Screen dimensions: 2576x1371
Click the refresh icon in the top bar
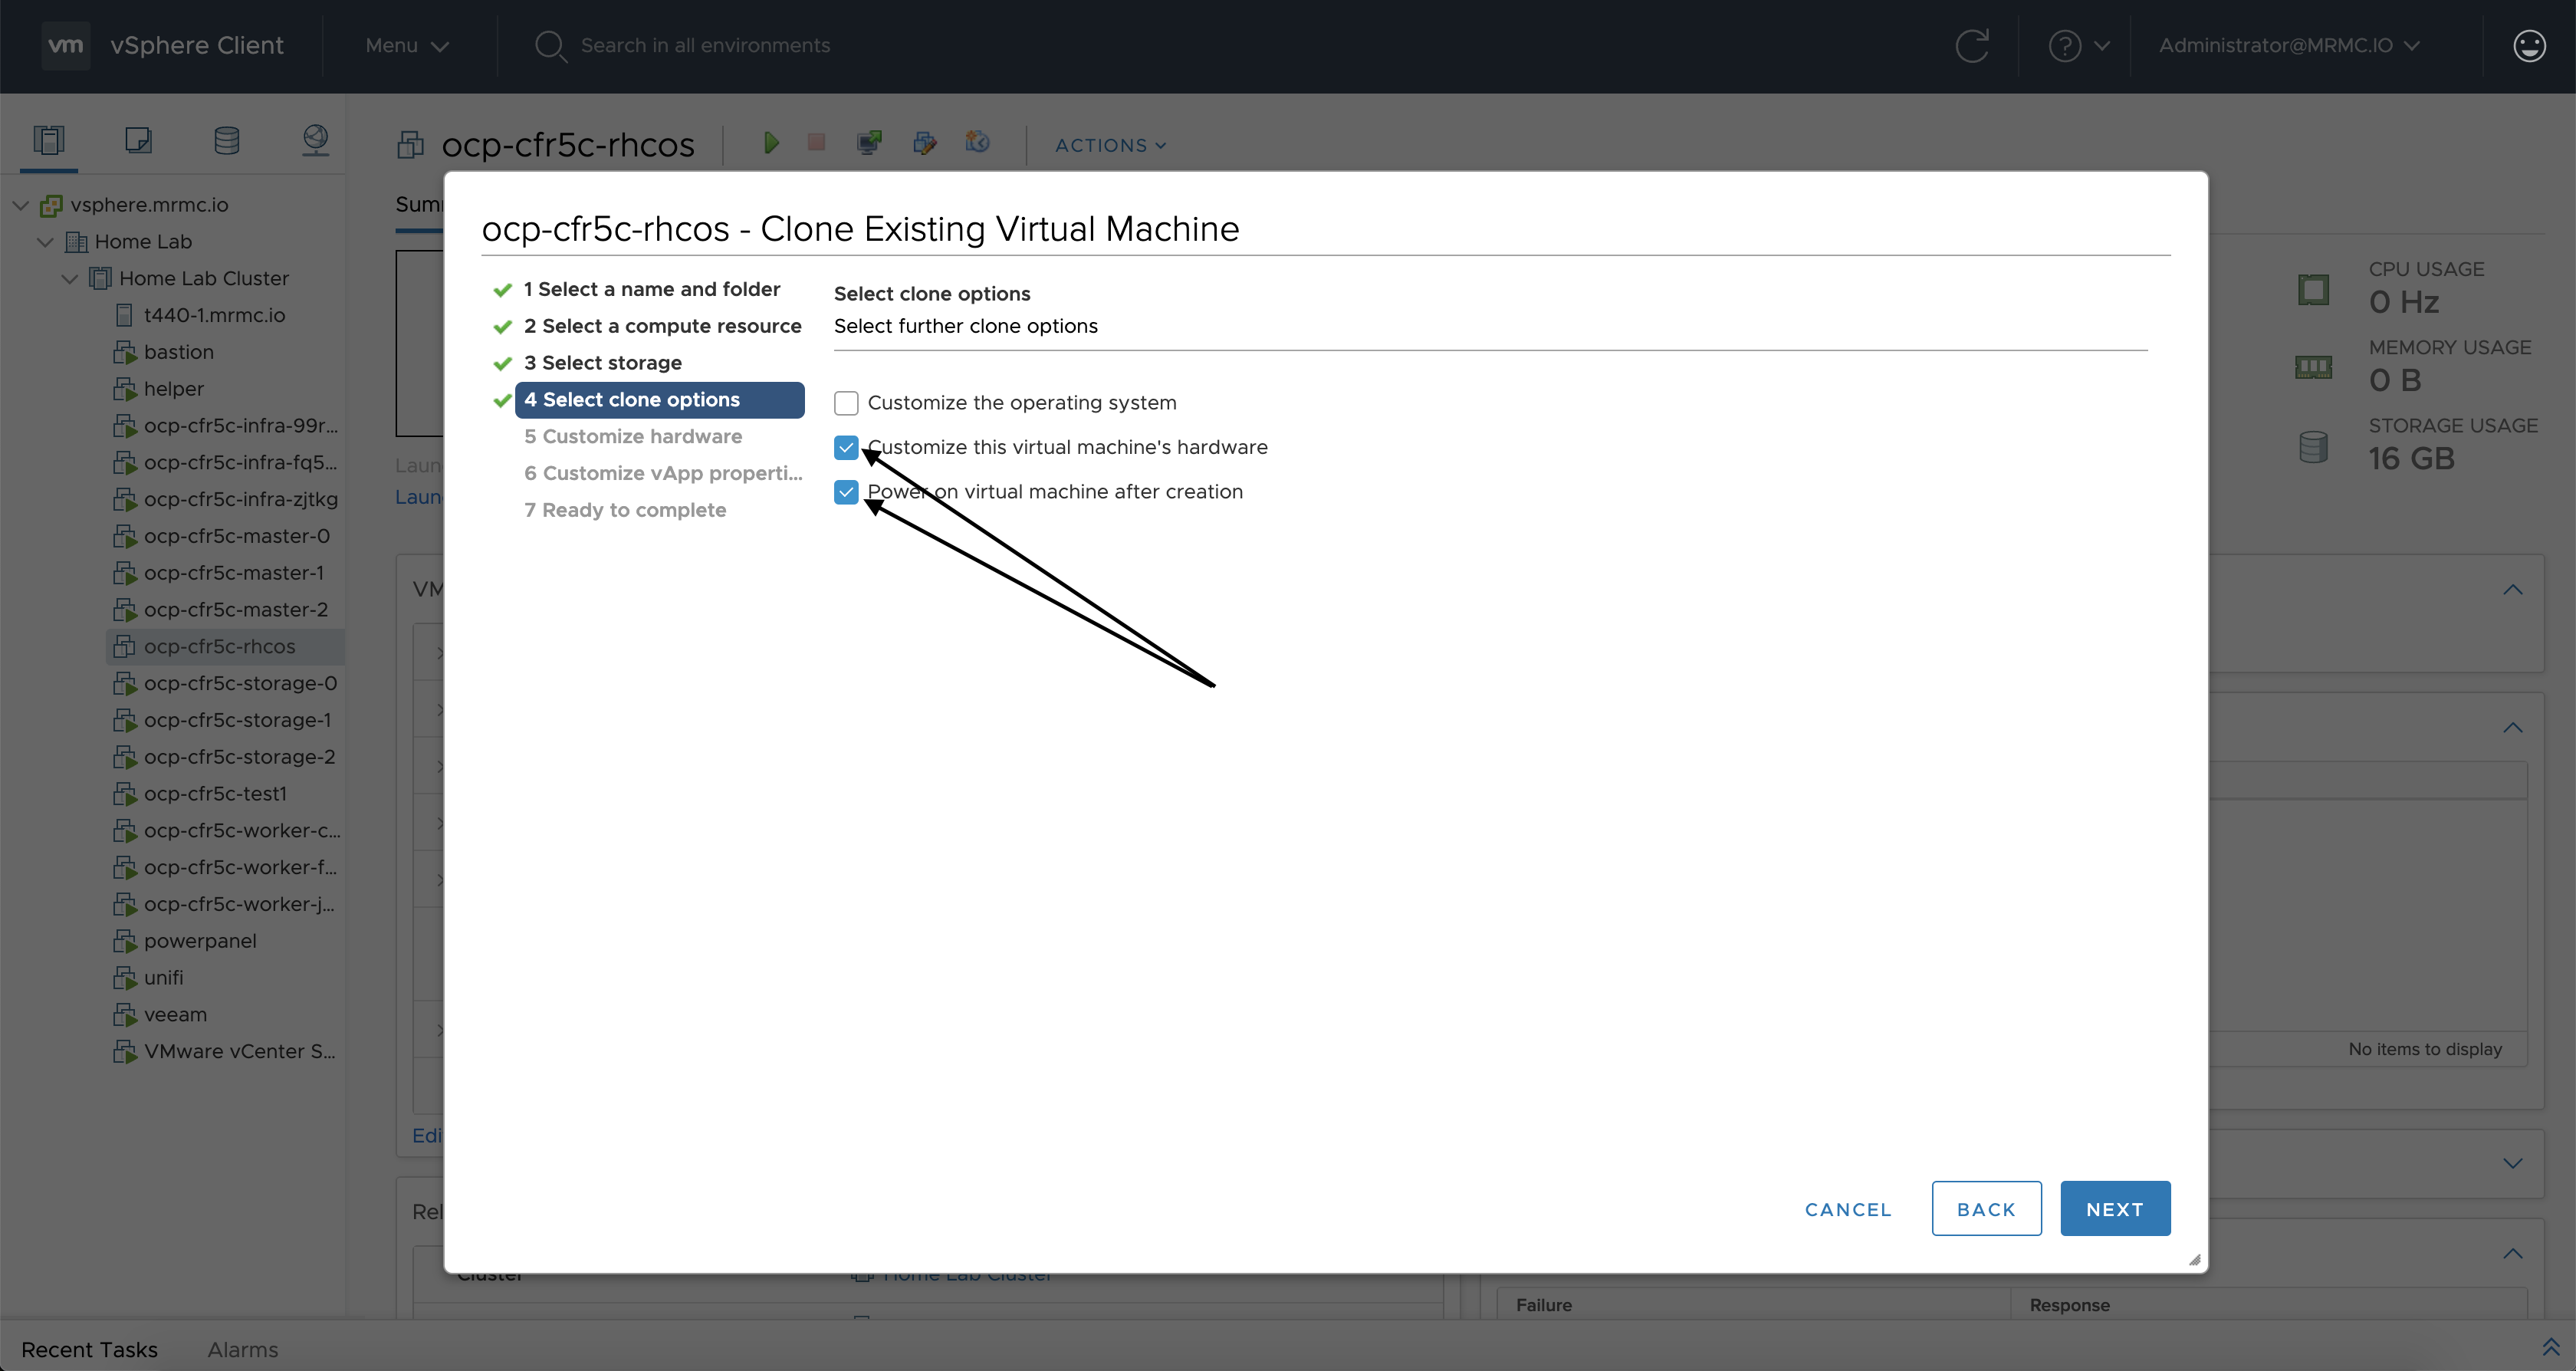pos(1973,45)
